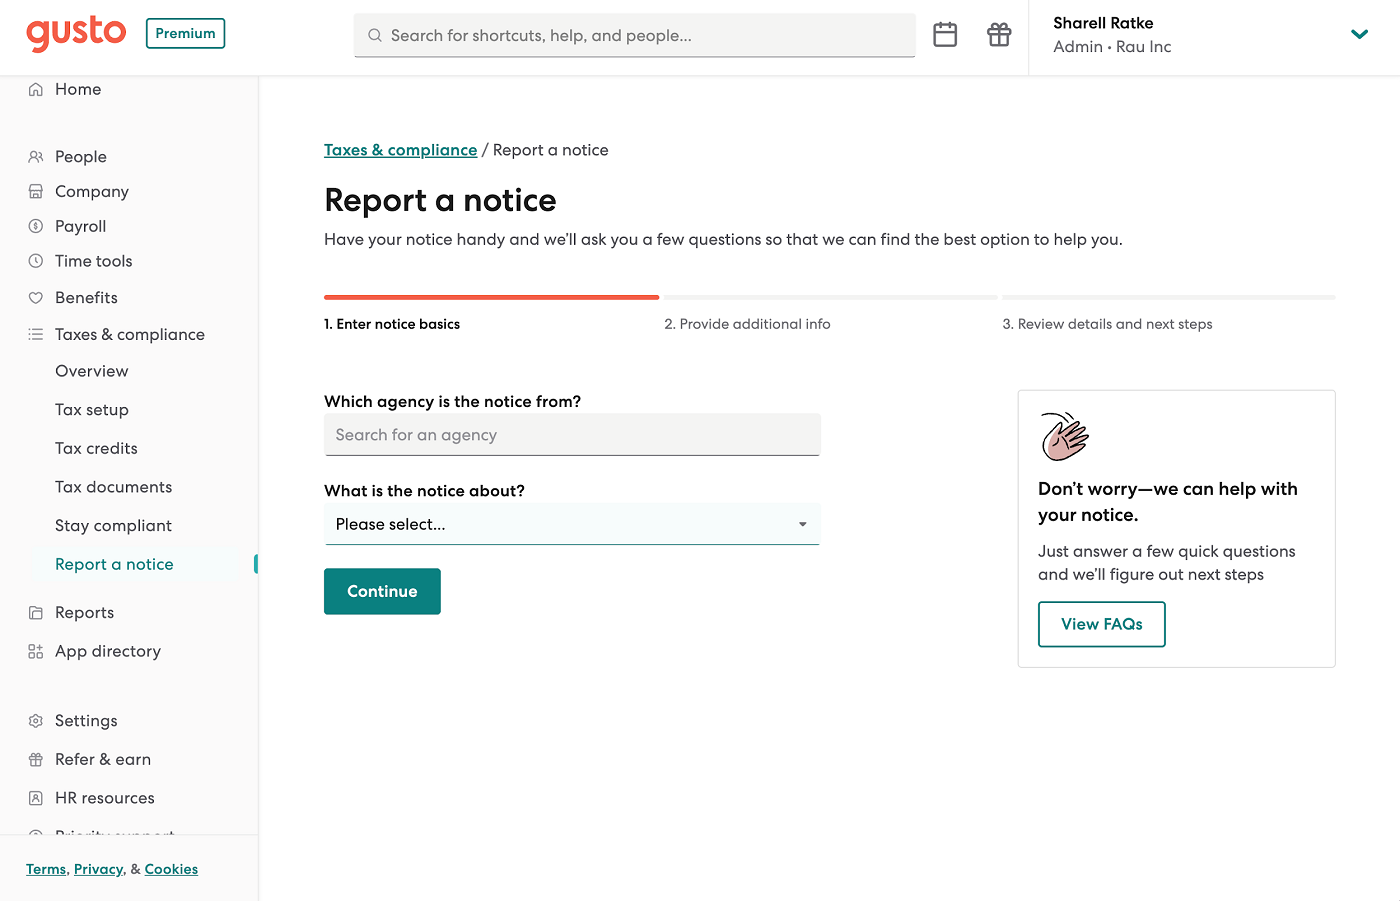Open Terms link

(46, 869)
